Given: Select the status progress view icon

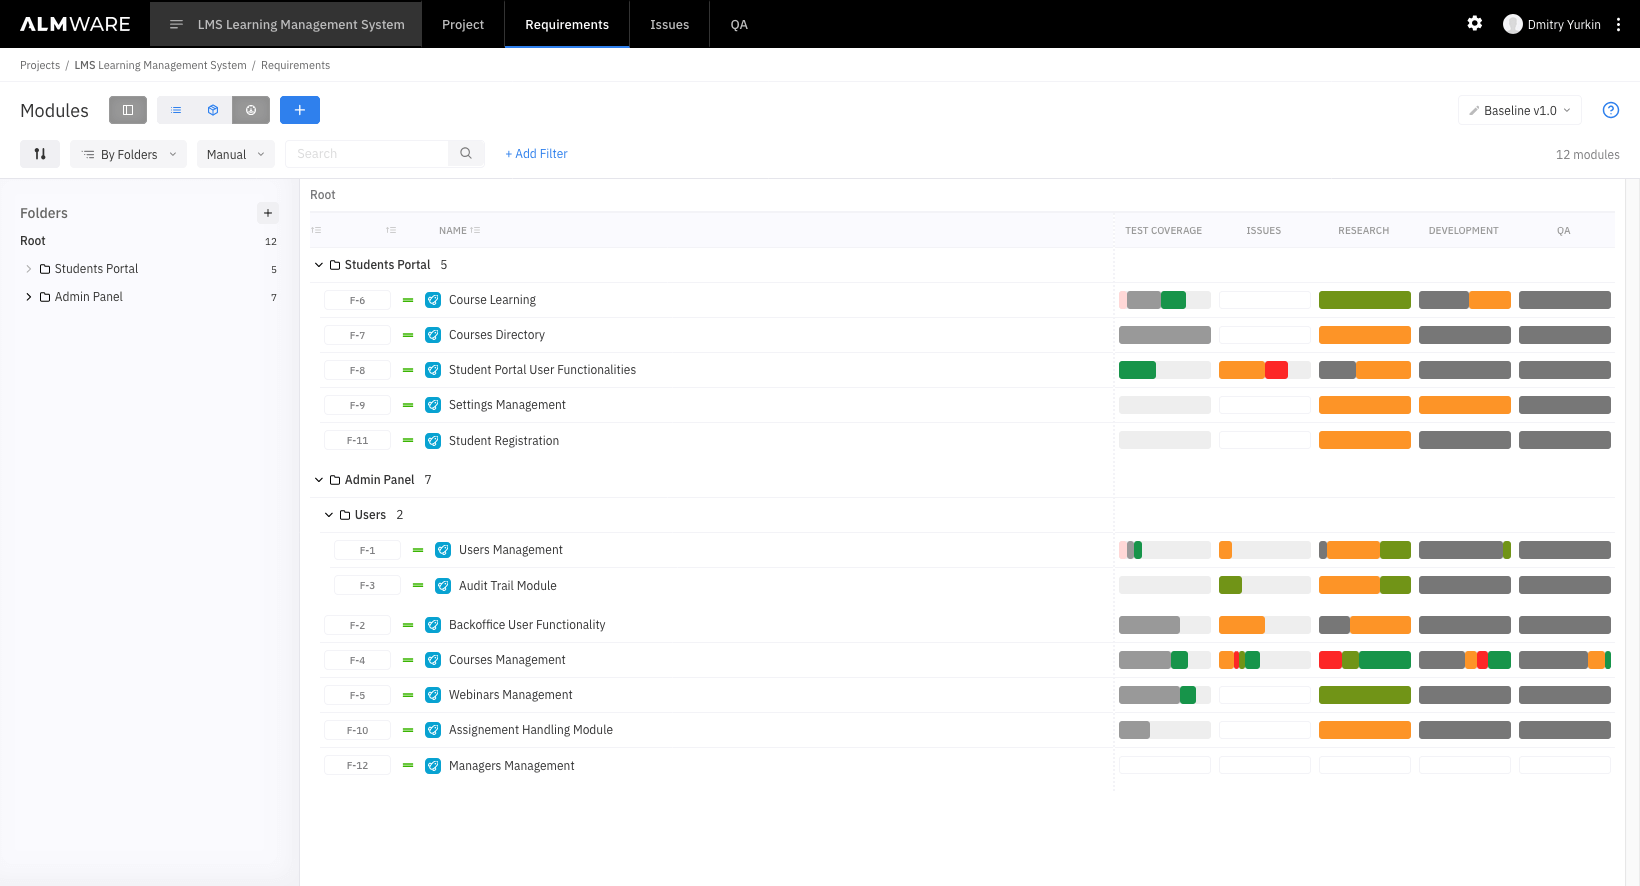Looking at the screenshot, I should click(x=251, y=110).
